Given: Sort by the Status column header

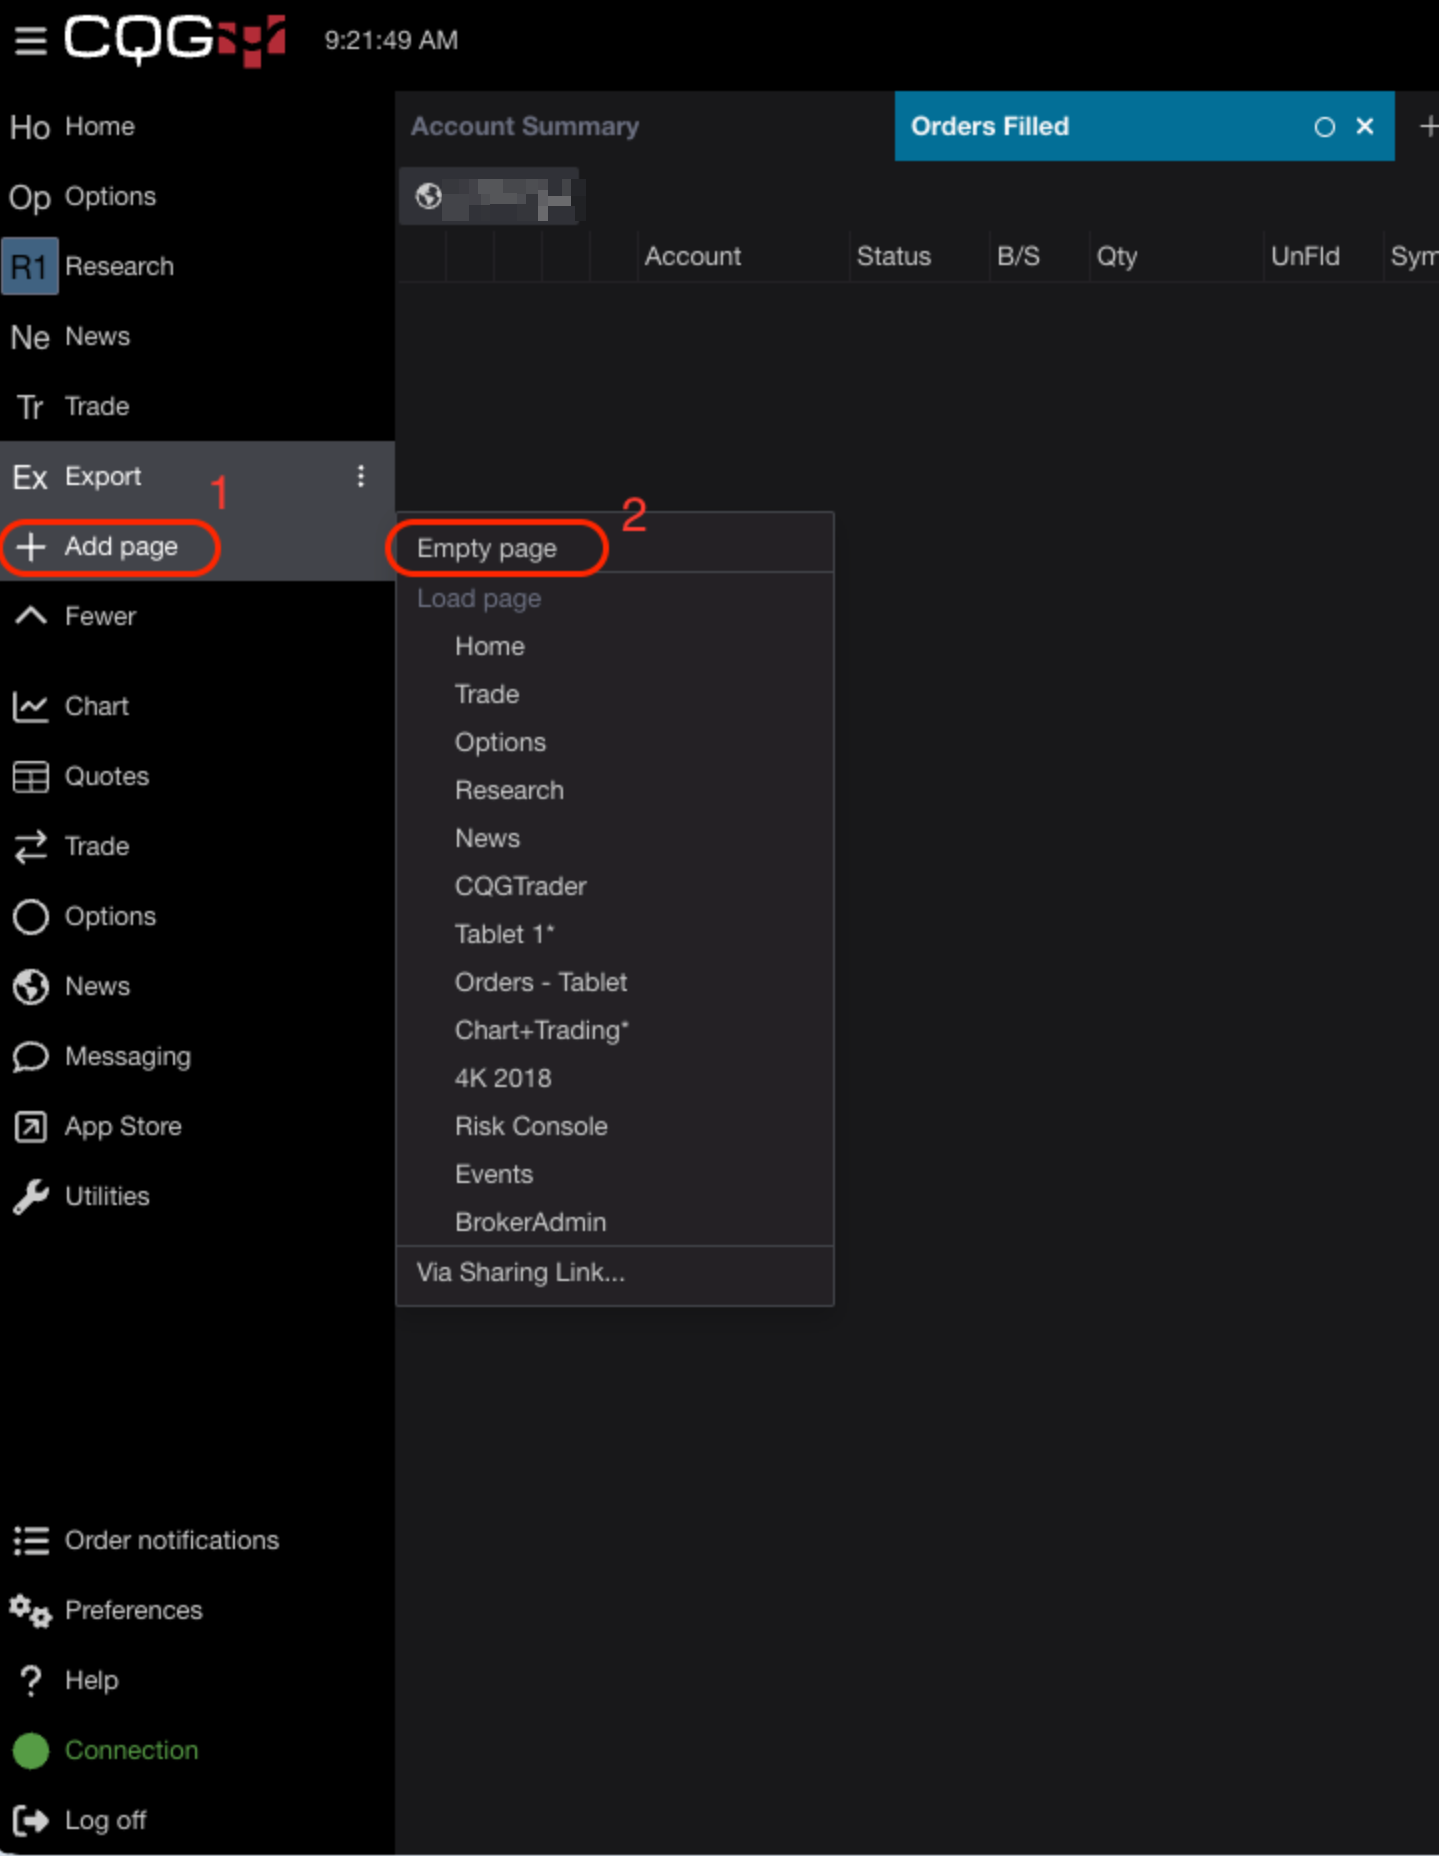Looking at the screenshot, I should [894, 257].
